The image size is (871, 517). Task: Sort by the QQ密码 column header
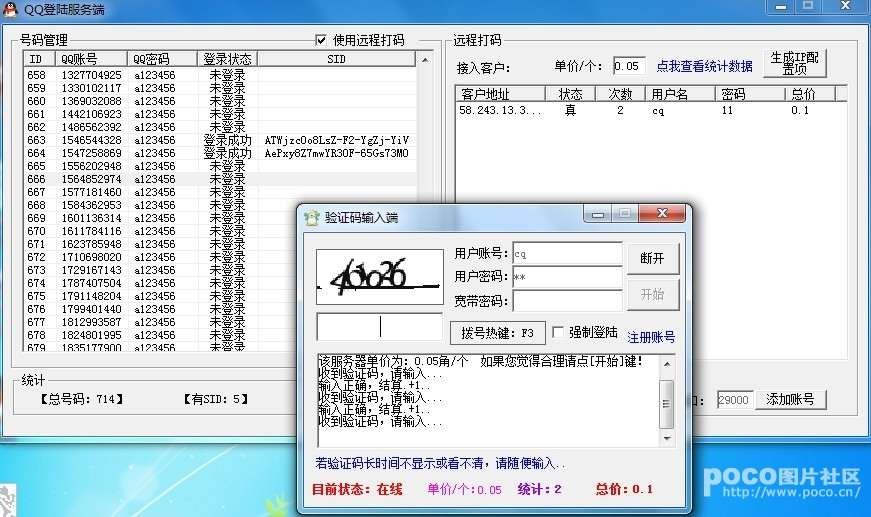coord(162,59)
